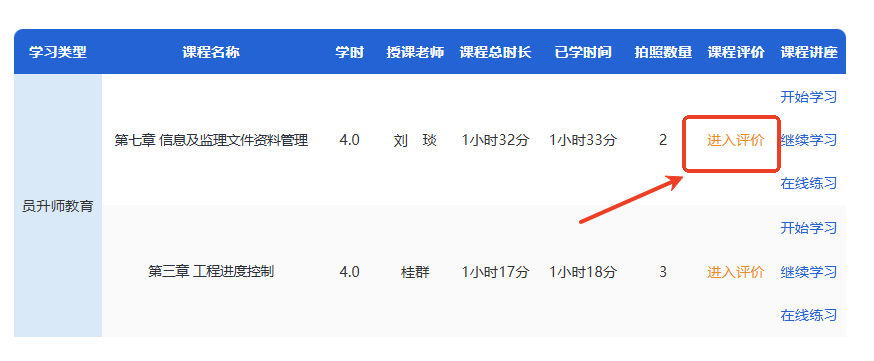874x361 pixels.
Task: Open 开始学习 for the 第七章 course
Action: [808, 97]
